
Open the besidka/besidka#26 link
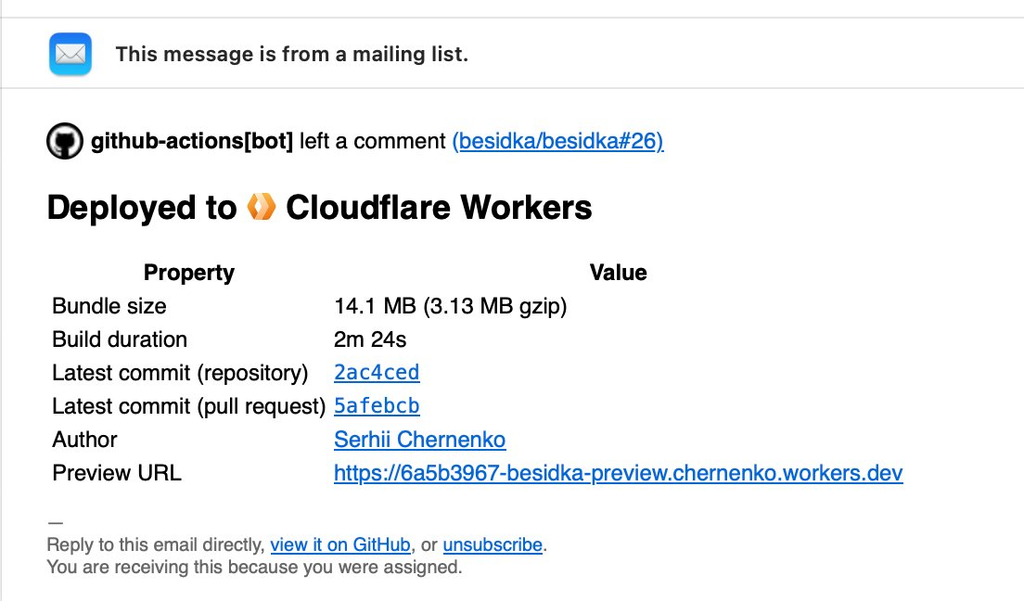pyautogui.click(x=558, y=141)
